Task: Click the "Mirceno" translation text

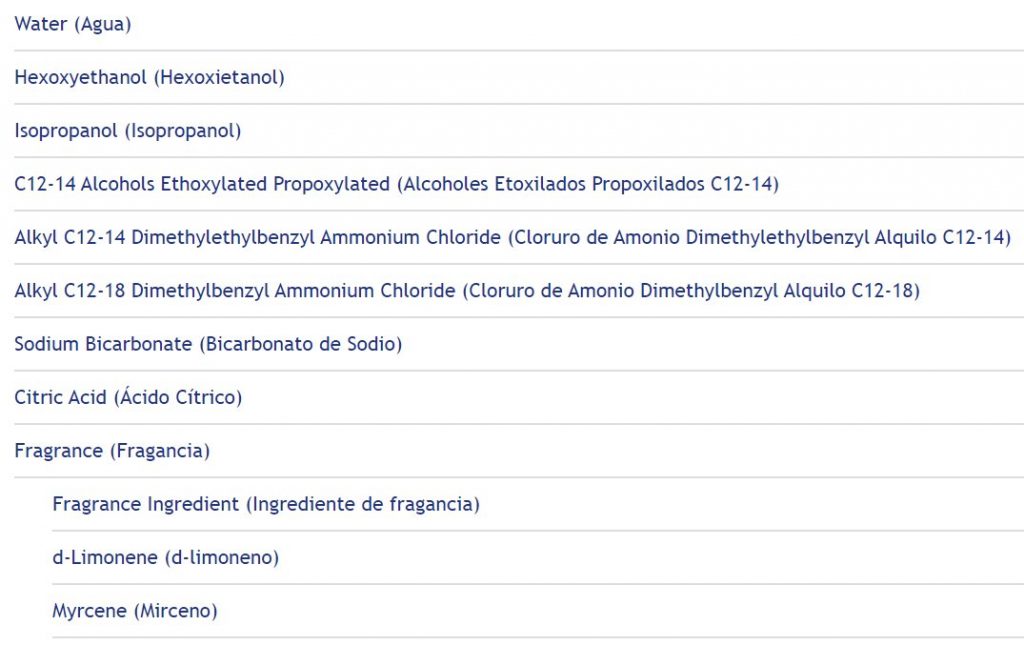Action: (x=176, y=611)
